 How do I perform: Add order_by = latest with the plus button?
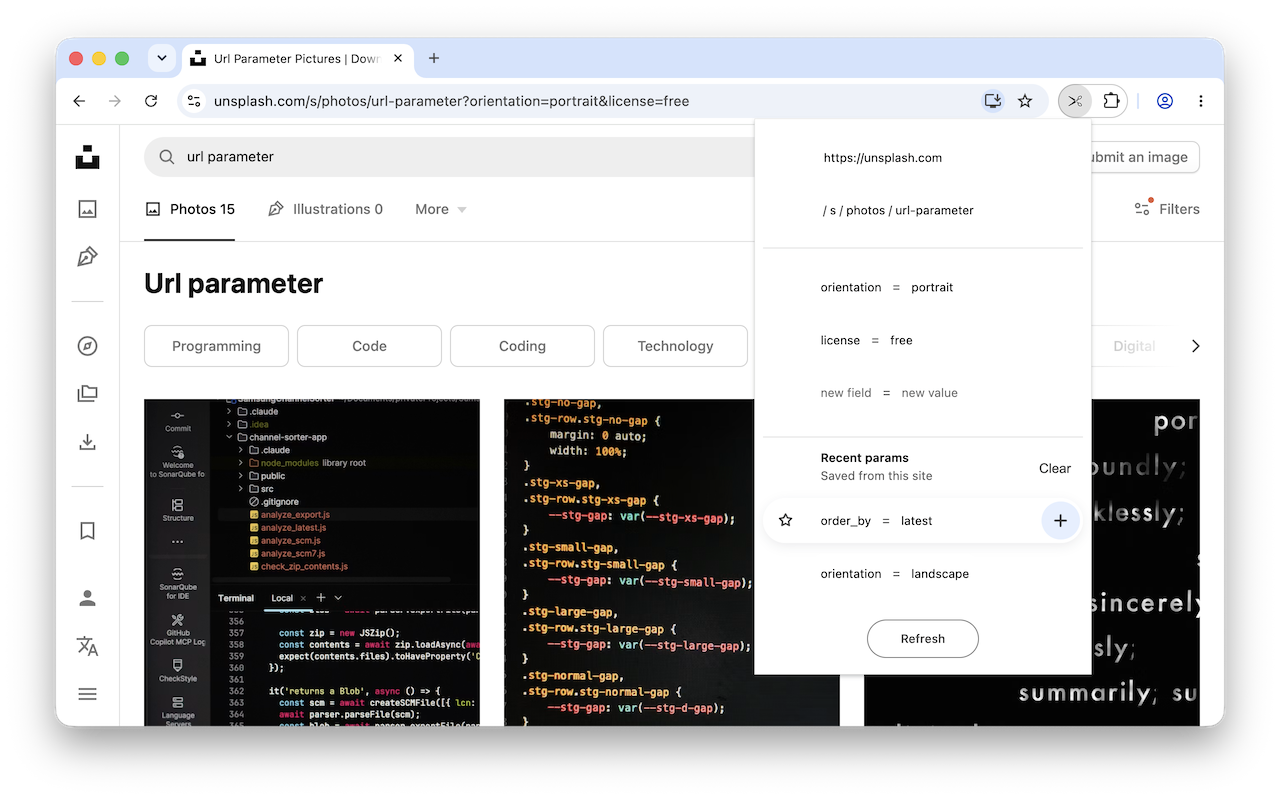[1060, 521]
